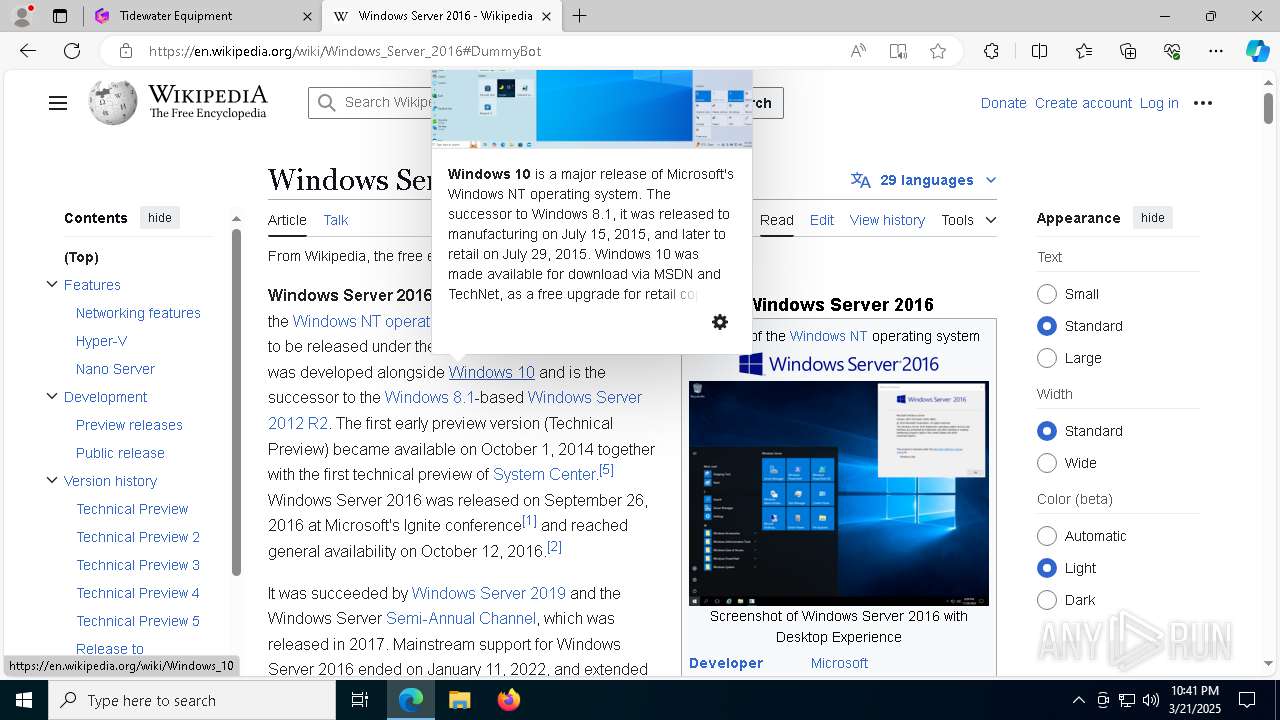Image resolution: width=1280 pixels, height=720 pixels.
Task: Open File Explorer from the taskbar
Action: click(459, 700)
